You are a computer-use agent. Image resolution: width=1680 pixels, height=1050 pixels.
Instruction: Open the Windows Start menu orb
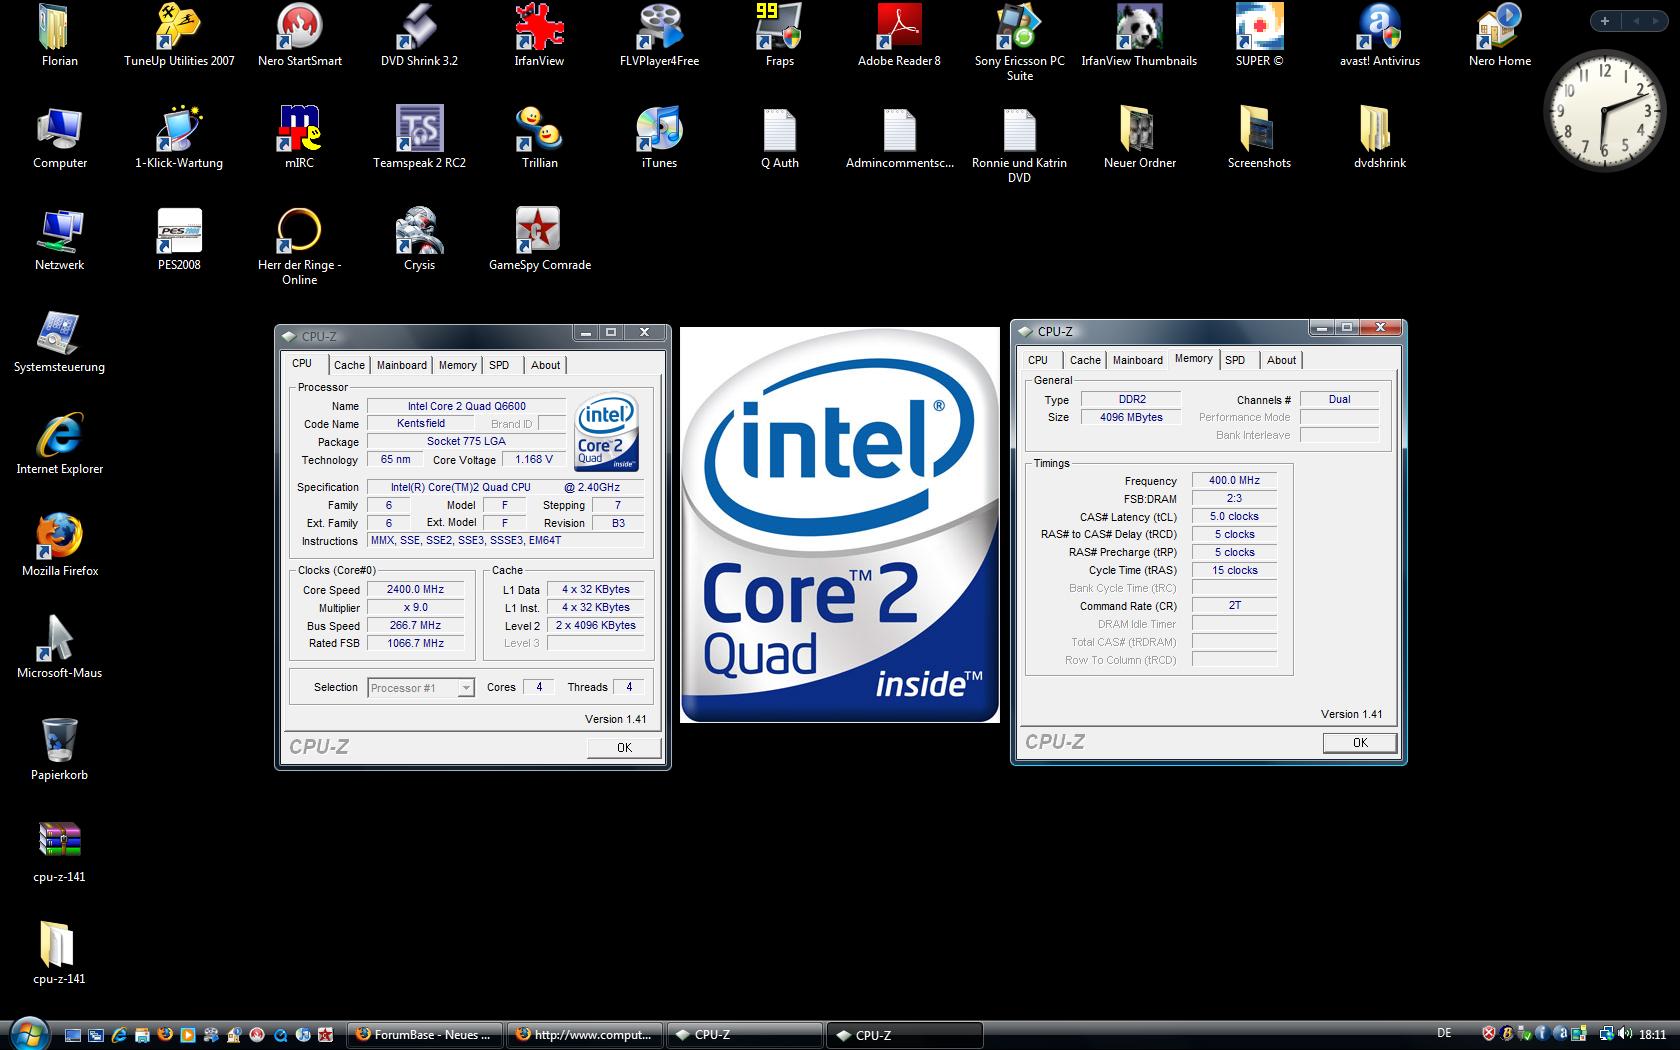click(x=29, y=1033)
